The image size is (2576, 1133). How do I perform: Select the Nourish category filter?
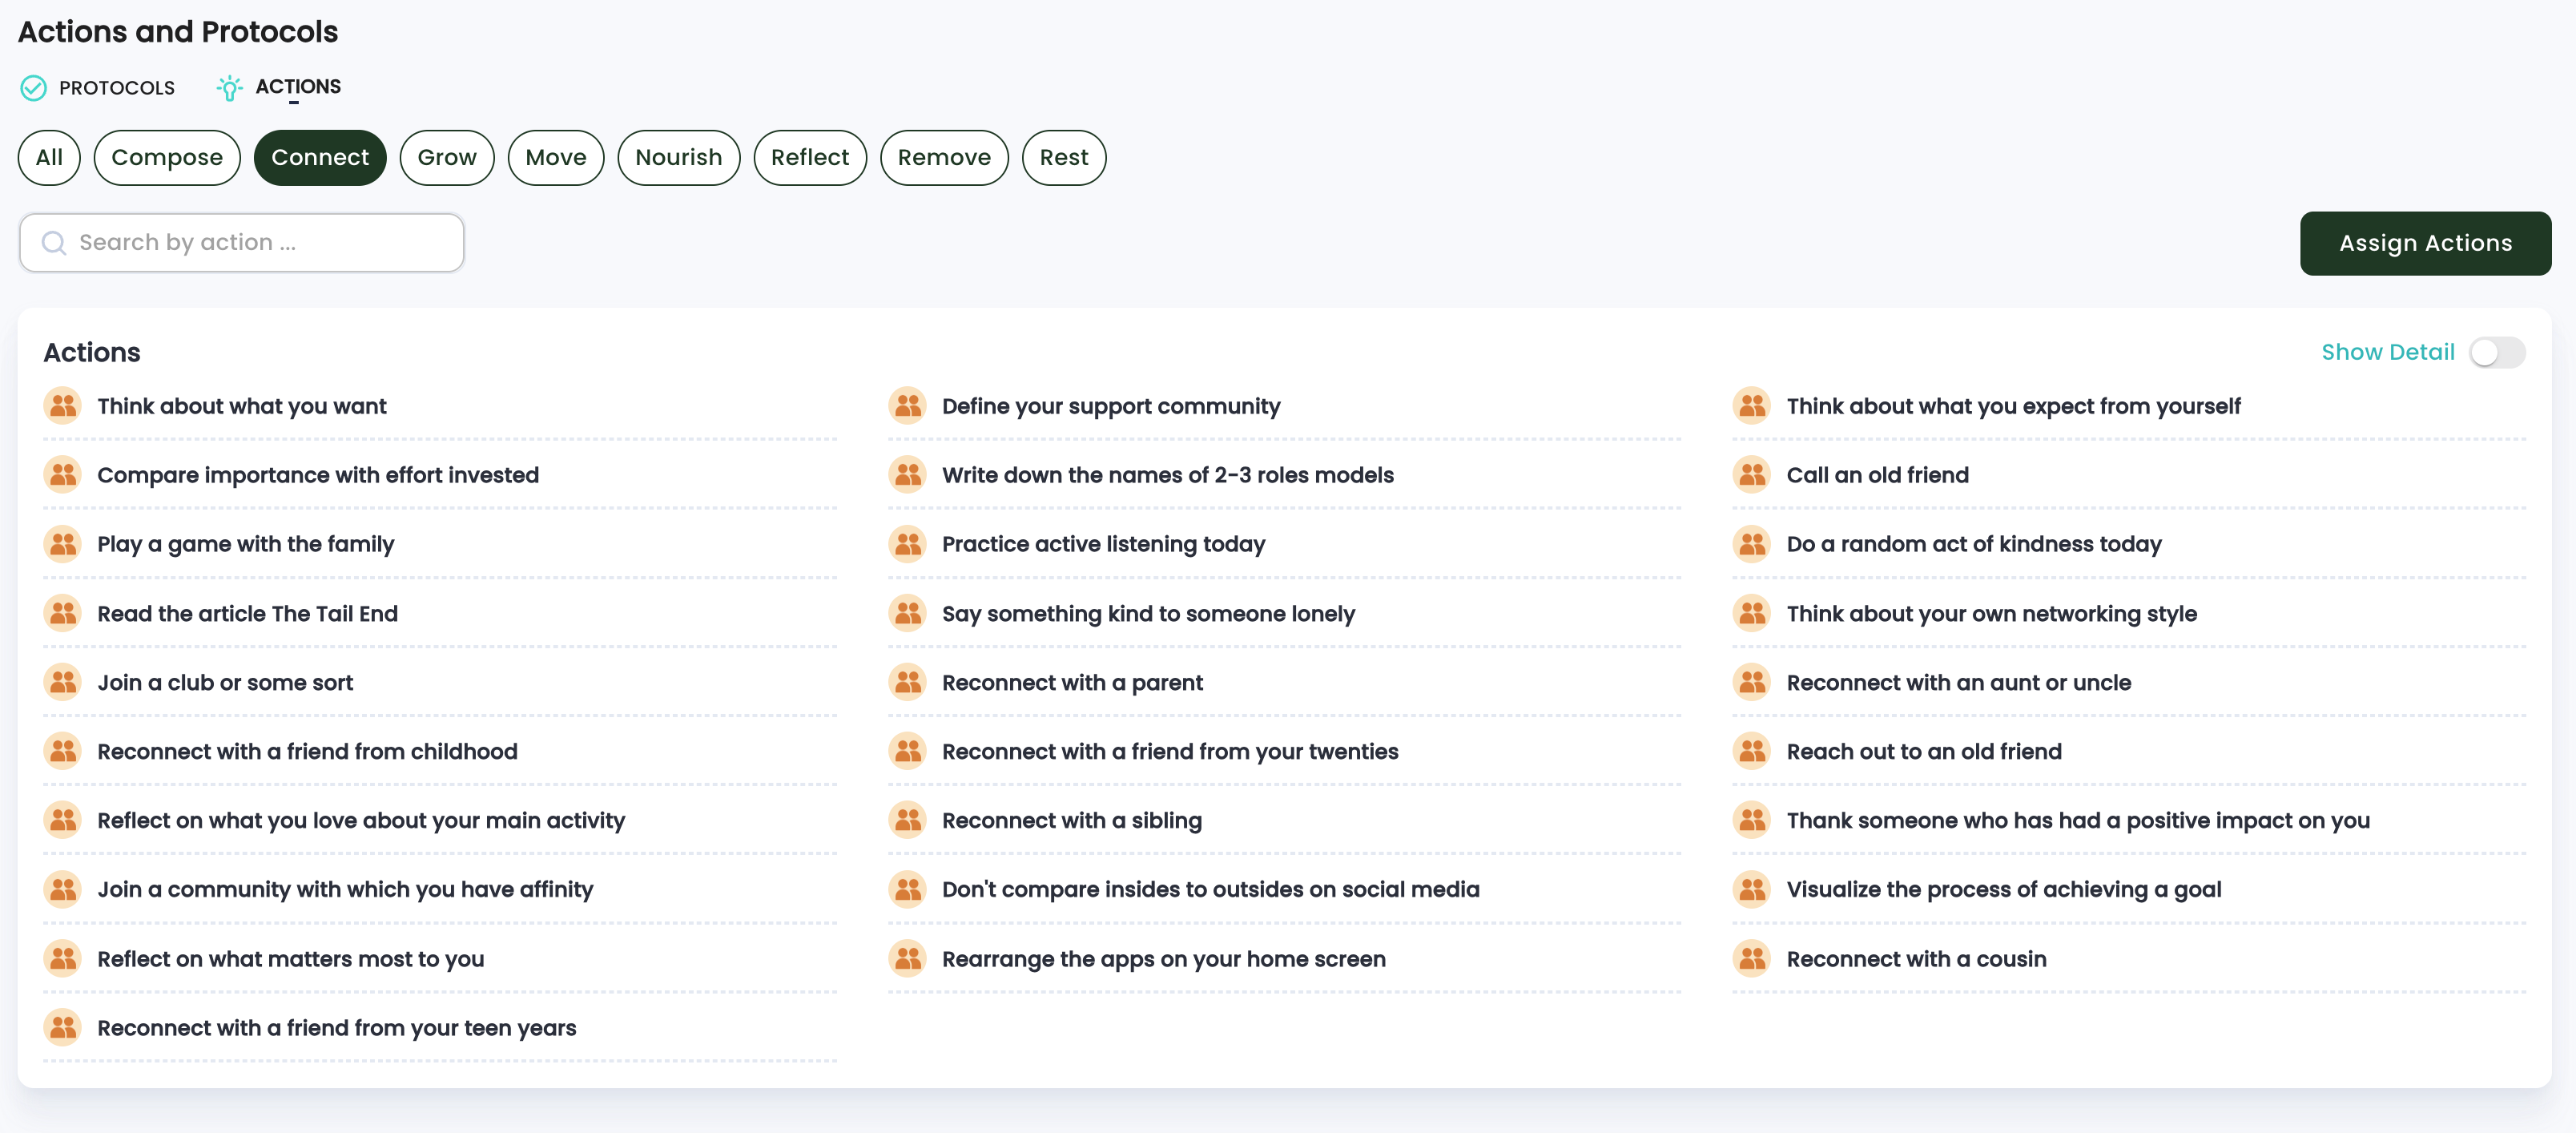[678, 157]
